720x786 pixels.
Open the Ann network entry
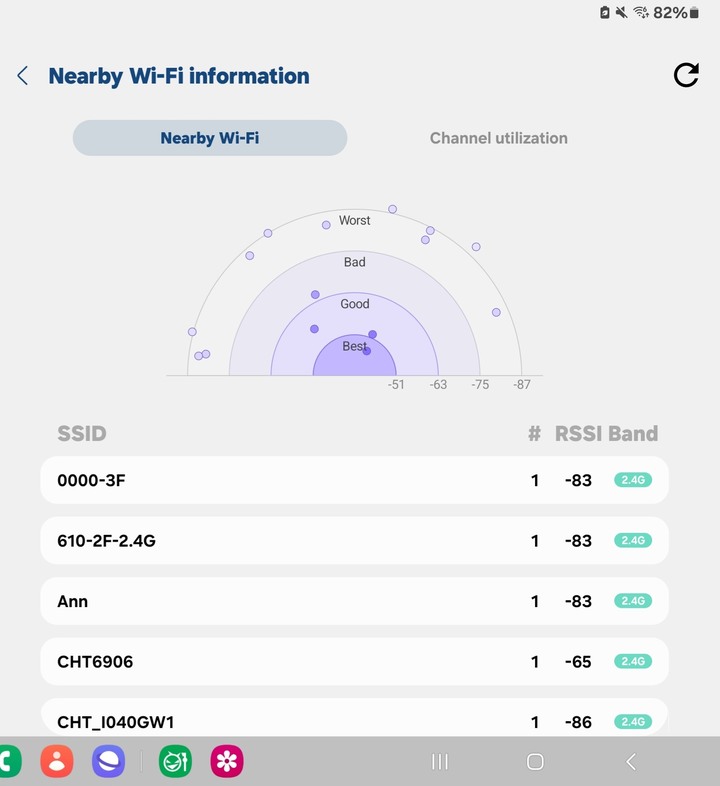[x=354, y=601]
